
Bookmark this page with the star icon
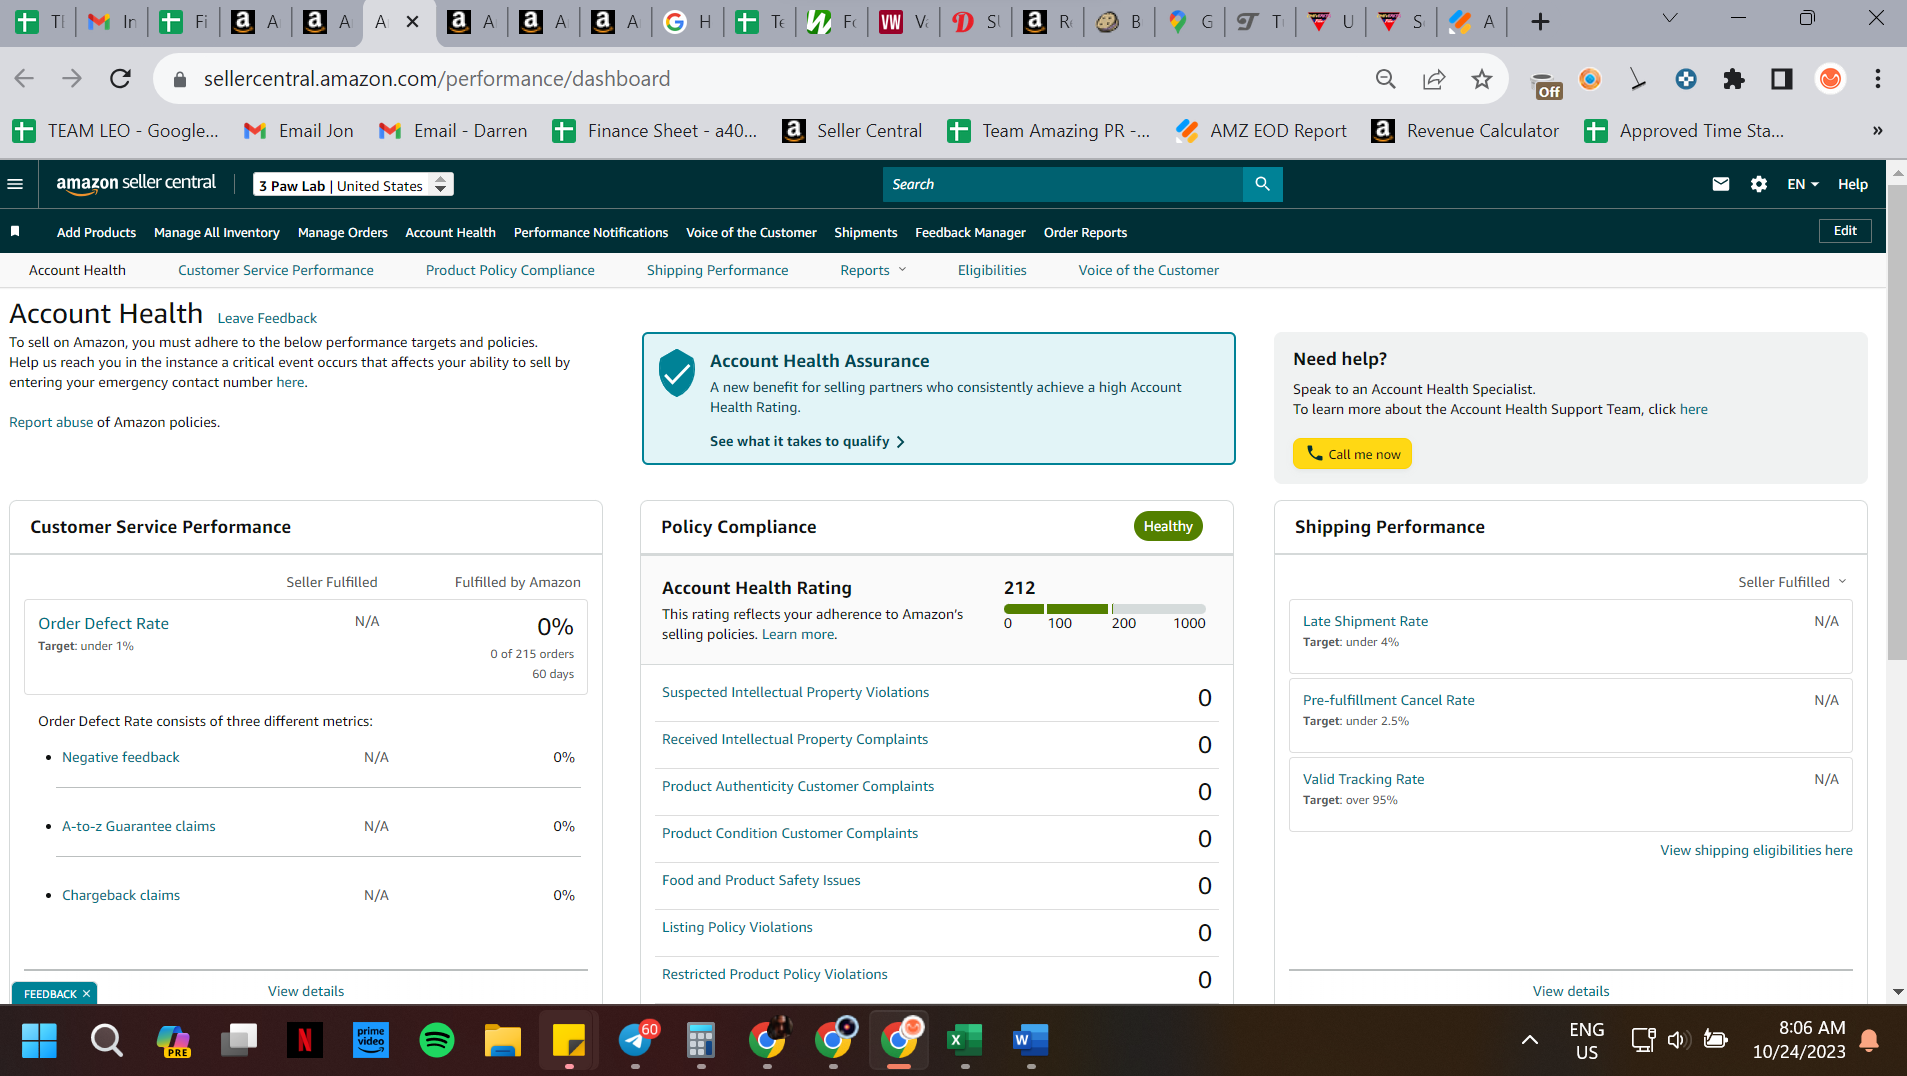1482,79
